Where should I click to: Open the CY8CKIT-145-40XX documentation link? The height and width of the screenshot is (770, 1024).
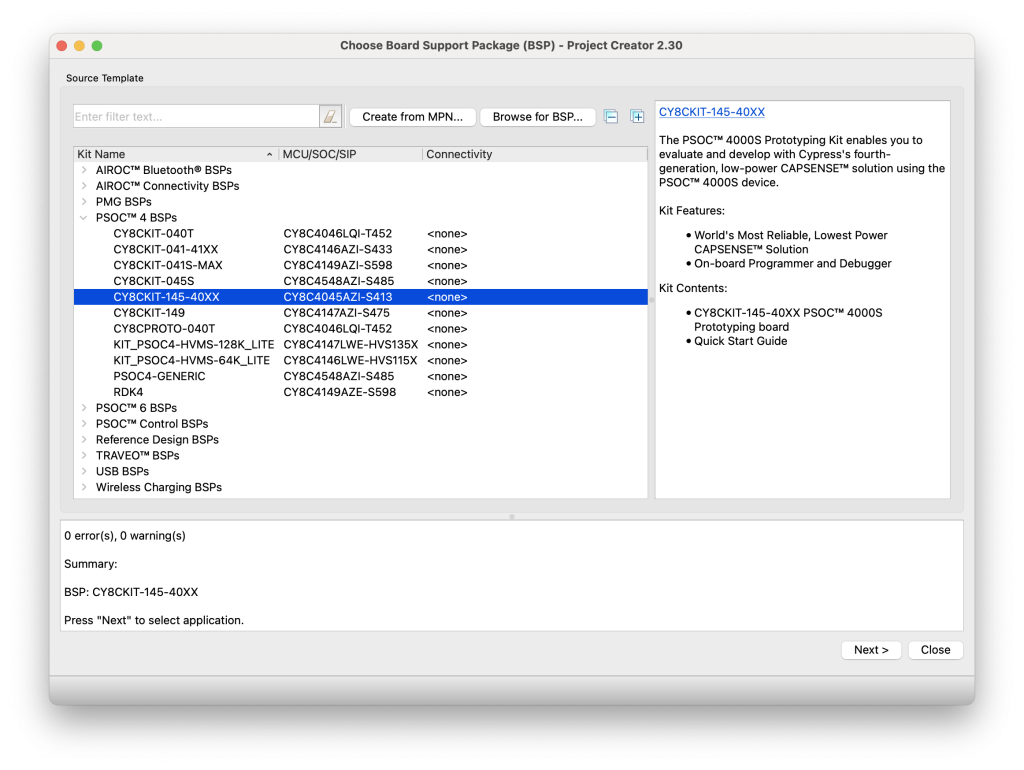[712, 112]
